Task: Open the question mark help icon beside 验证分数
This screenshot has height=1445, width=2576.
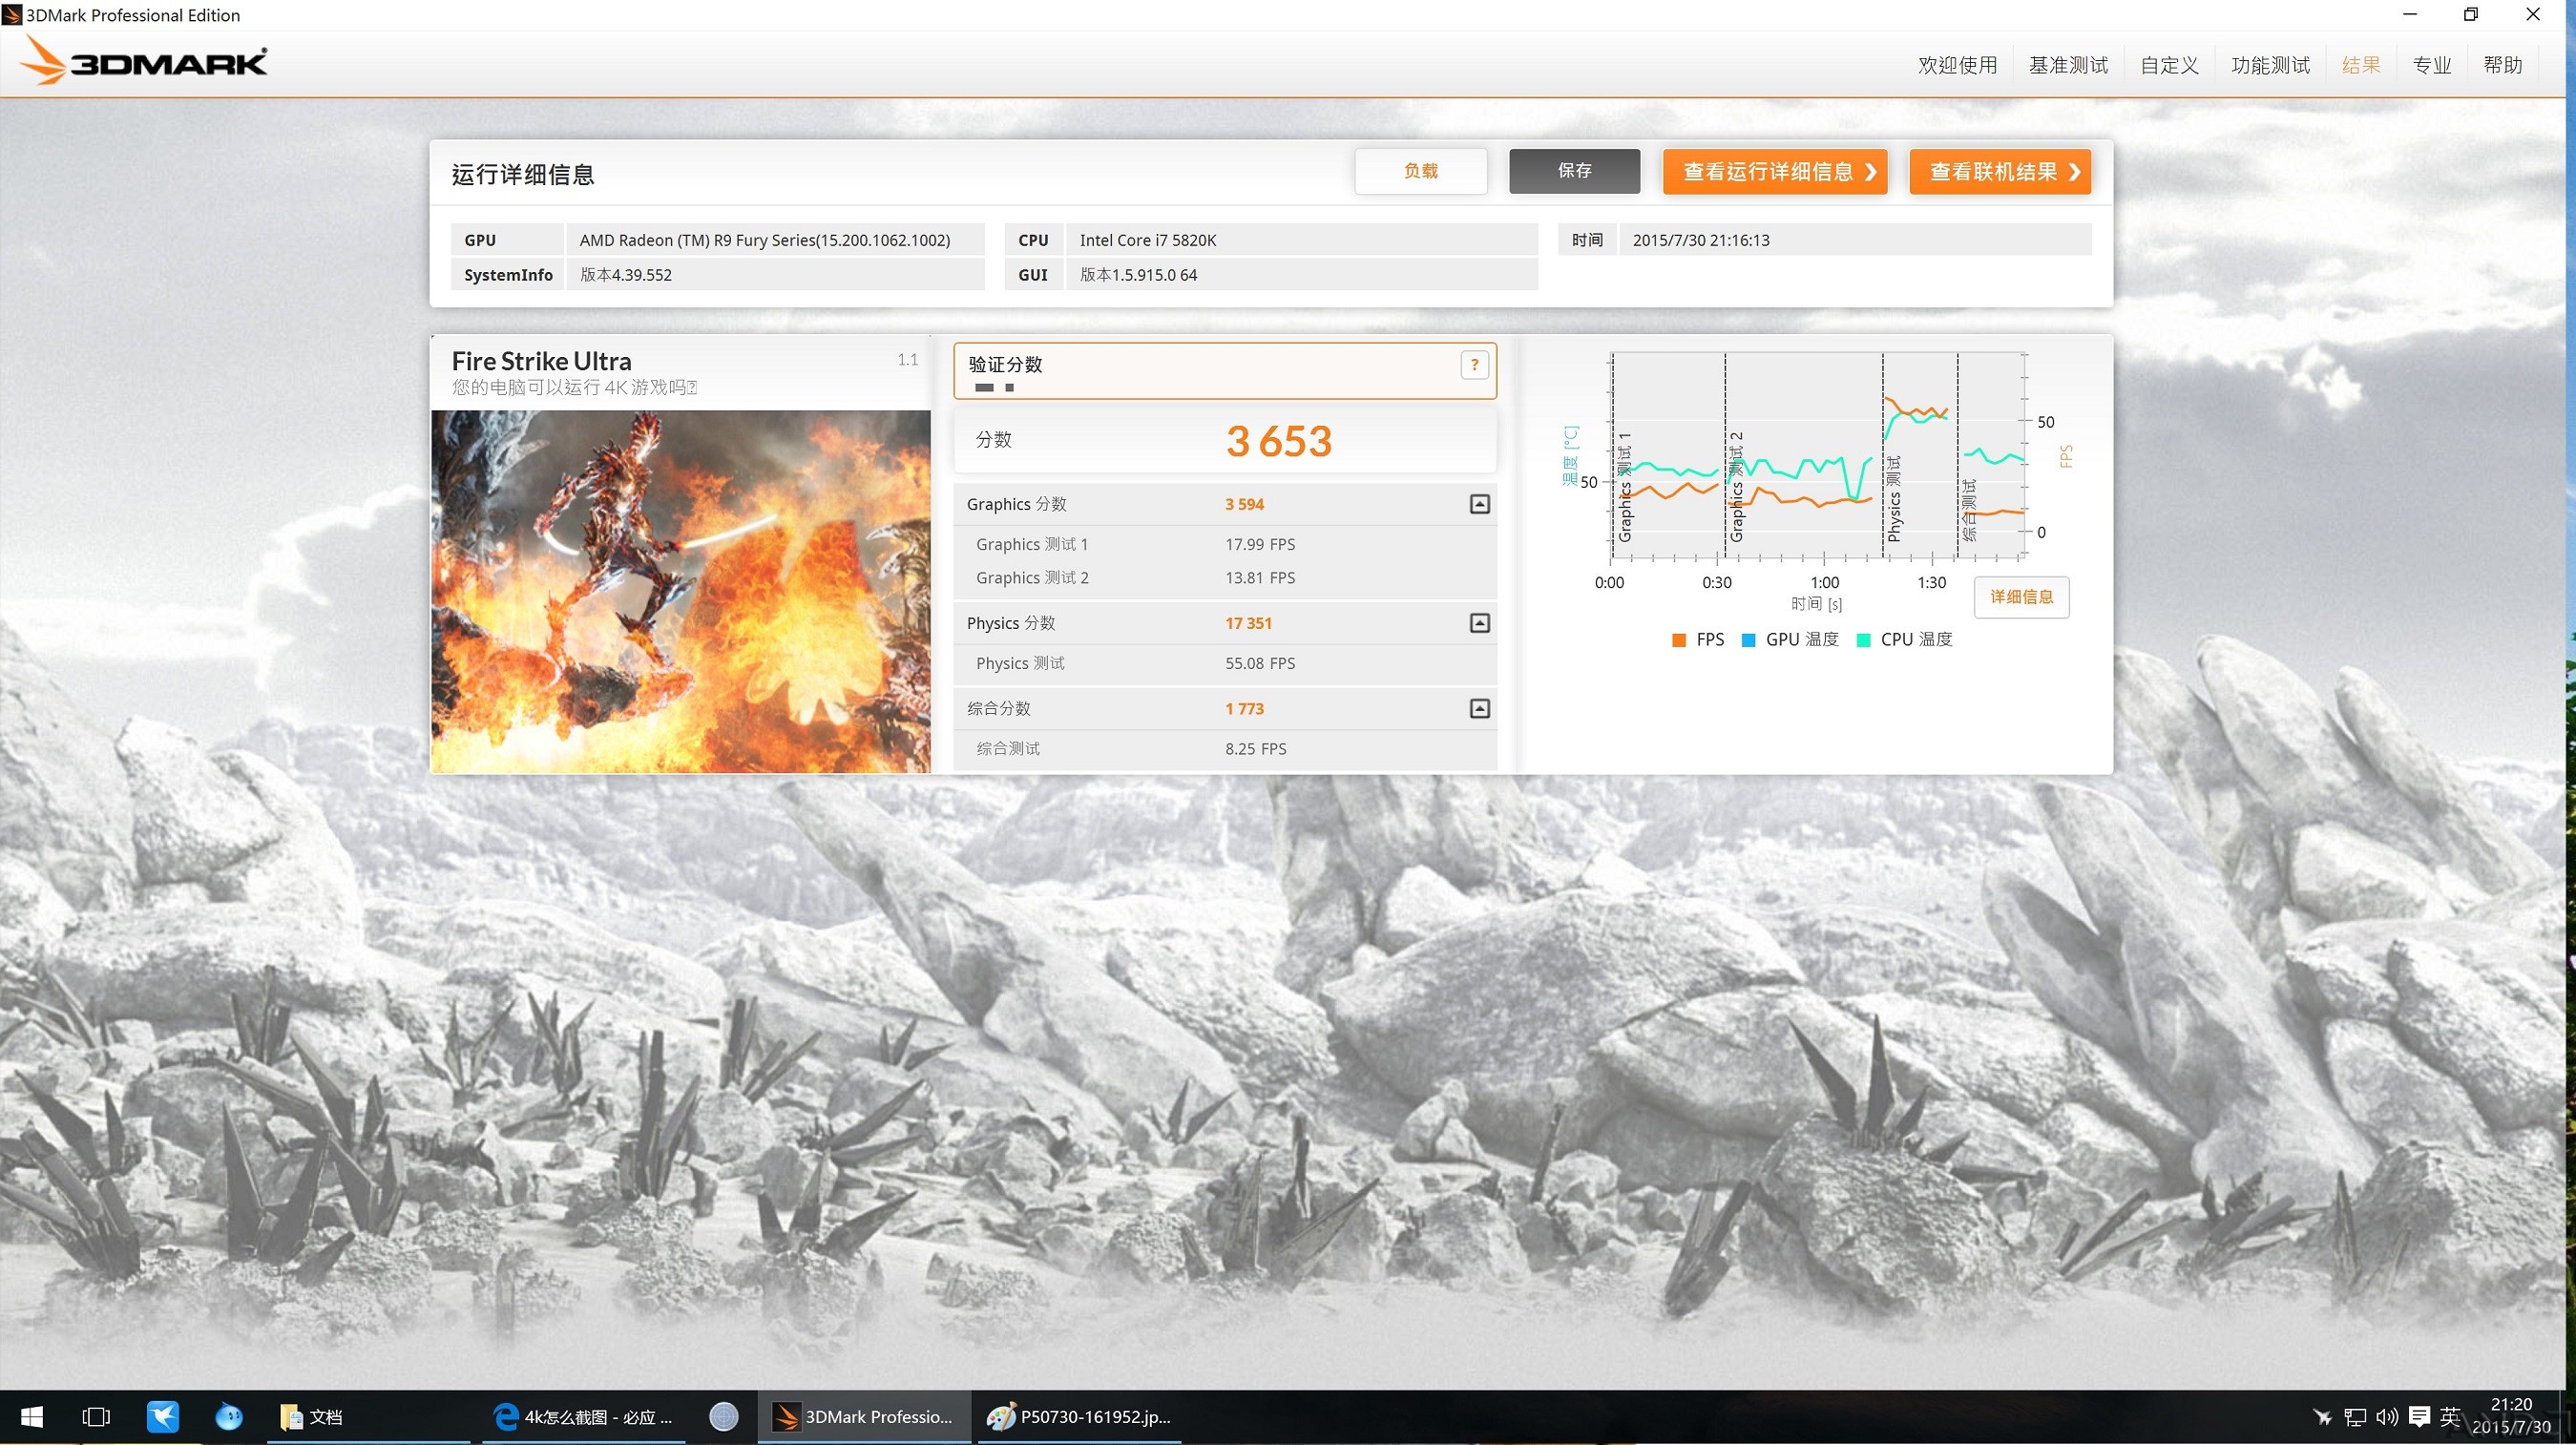Action: tap(1474, 365)
